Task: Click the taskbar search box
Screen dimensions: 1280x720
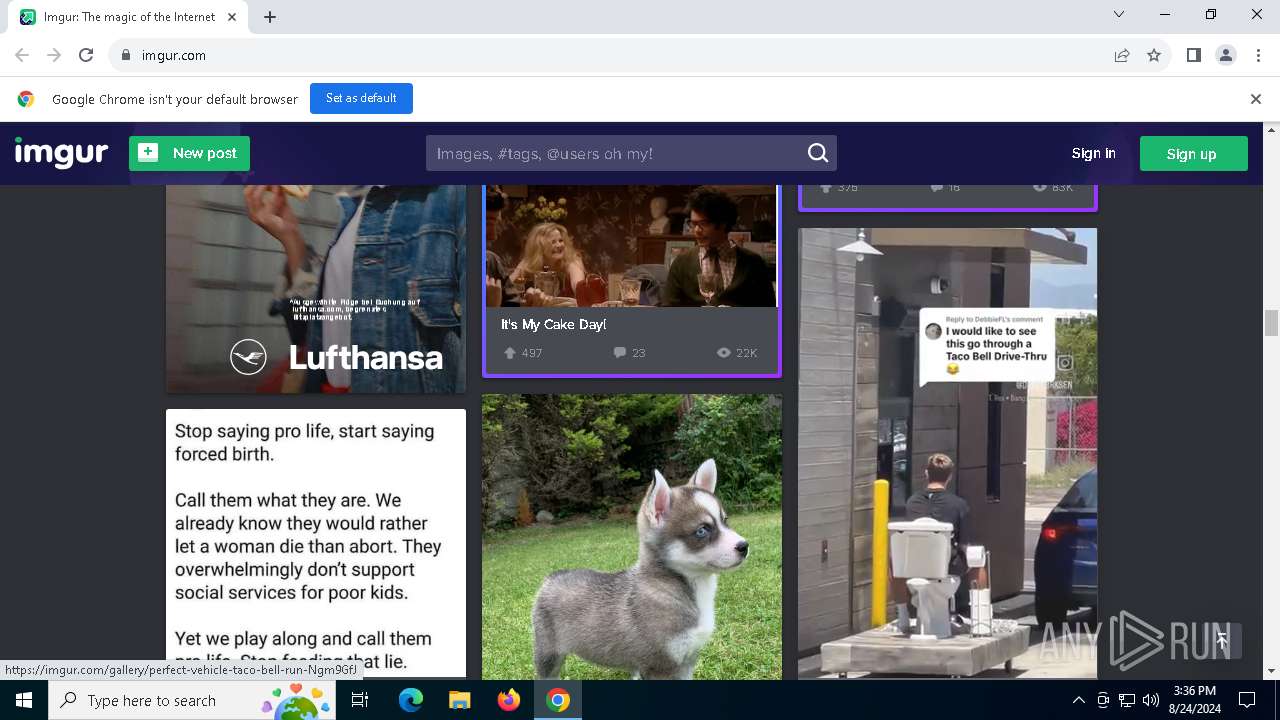Action: (192, 700)
